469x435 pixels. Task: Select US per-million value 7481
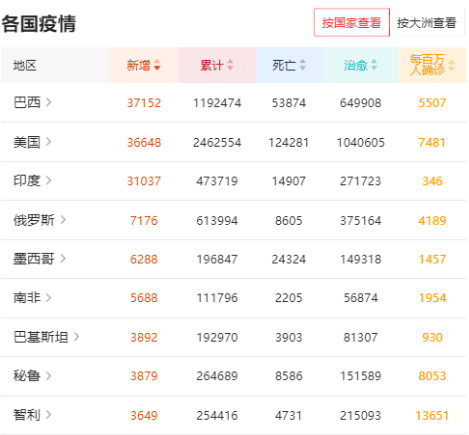[432, 142]
